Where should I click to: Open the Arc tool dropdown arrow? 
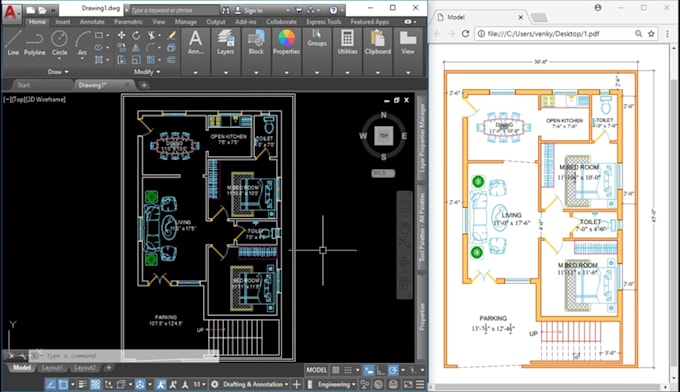(x=82, y=59)
